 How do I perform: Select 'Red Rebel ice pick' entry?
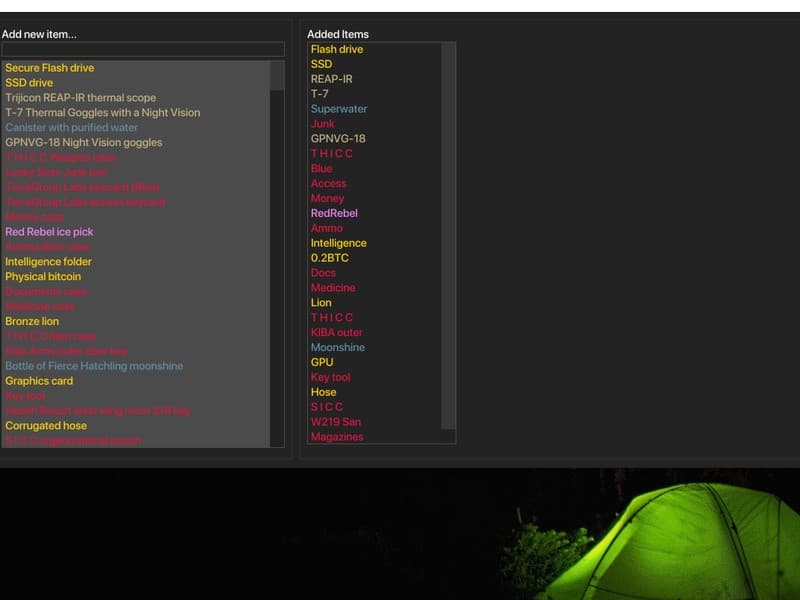(49, 232)
